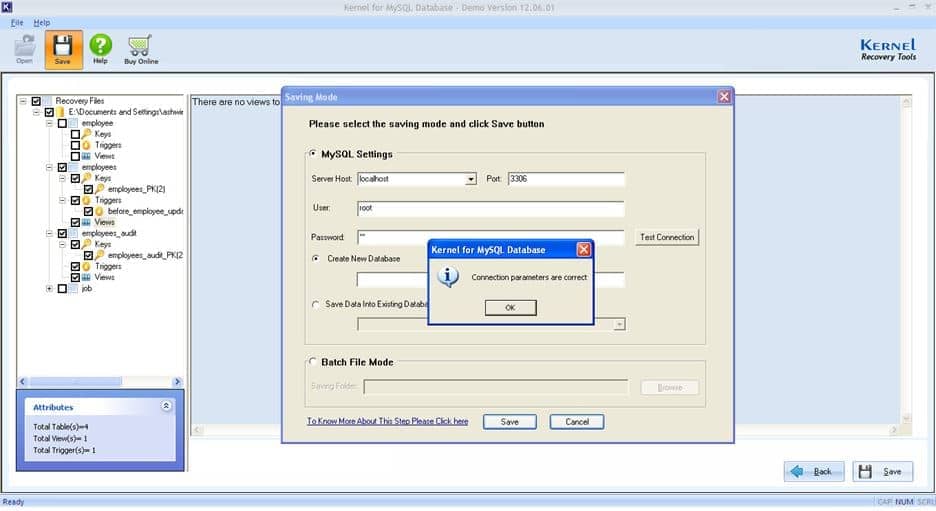Uncheck the employees_audit table checkbox
Screen dimensions: 936x511
[x=62, y=233]
